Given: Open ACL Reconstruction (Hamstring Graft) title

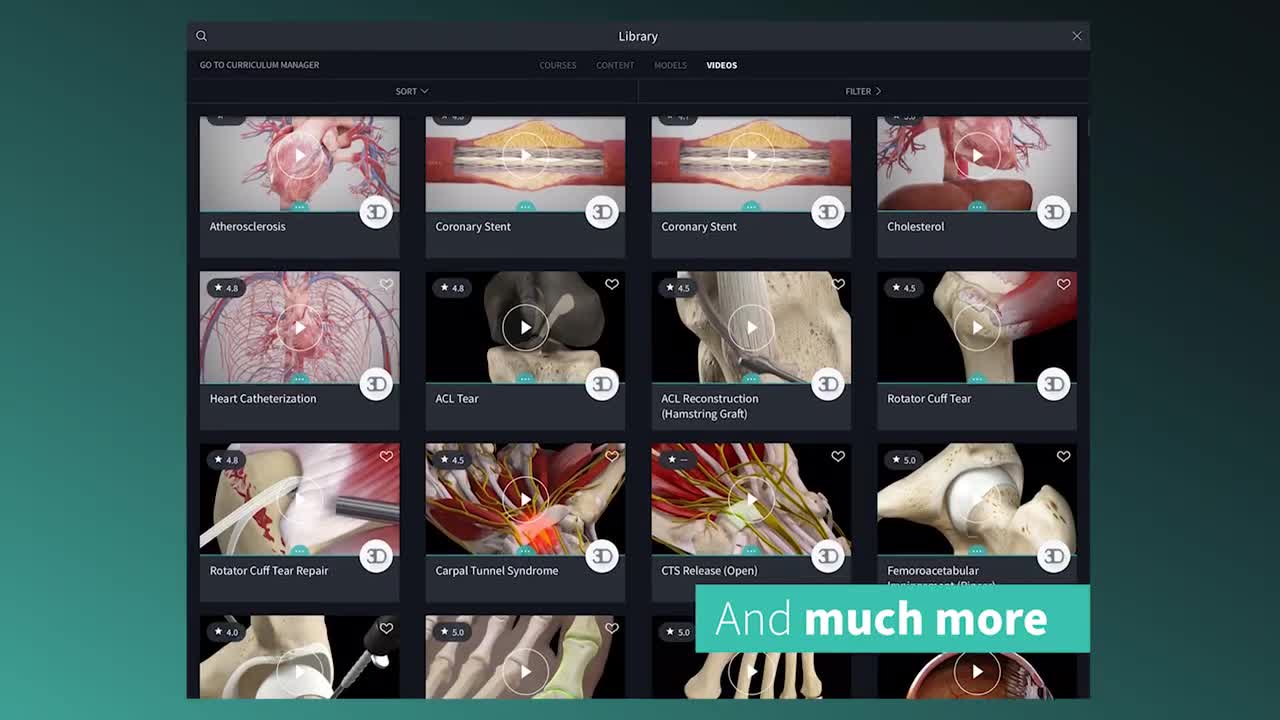Looking at the screenshot, I should click(x=710, y=406).
